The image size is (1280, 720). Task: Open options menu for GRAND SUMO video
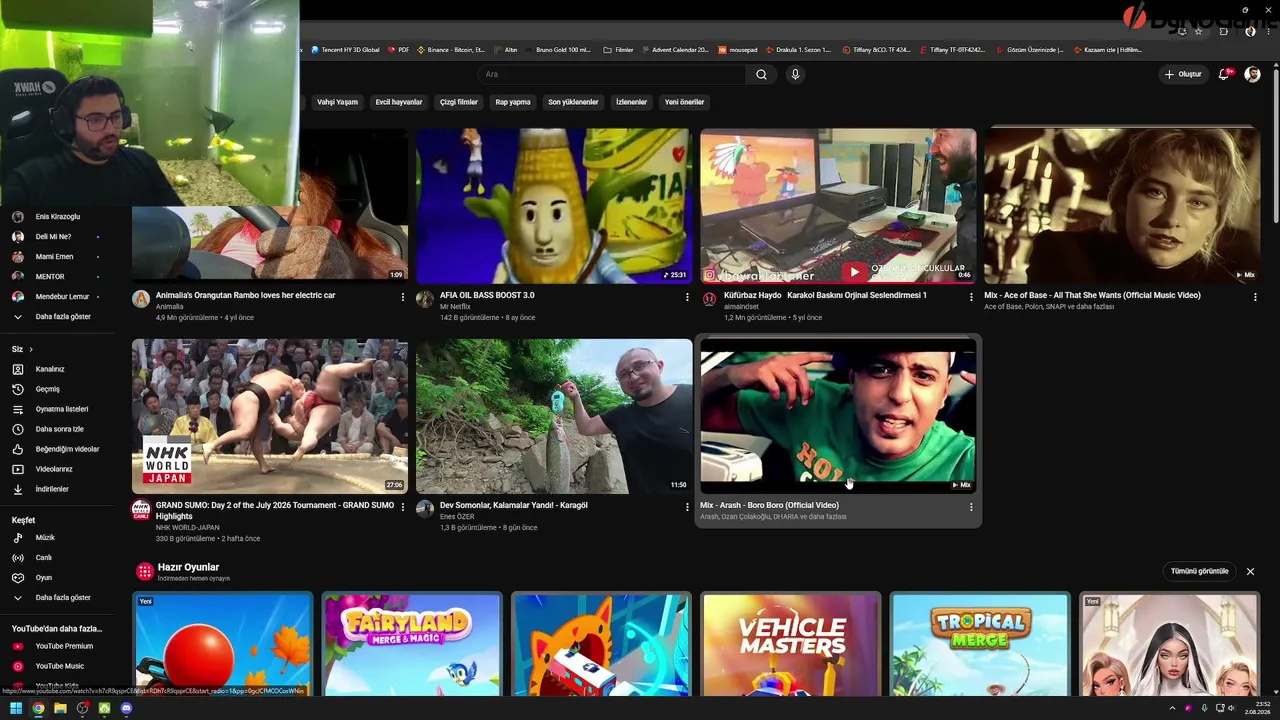click(403, 507)
